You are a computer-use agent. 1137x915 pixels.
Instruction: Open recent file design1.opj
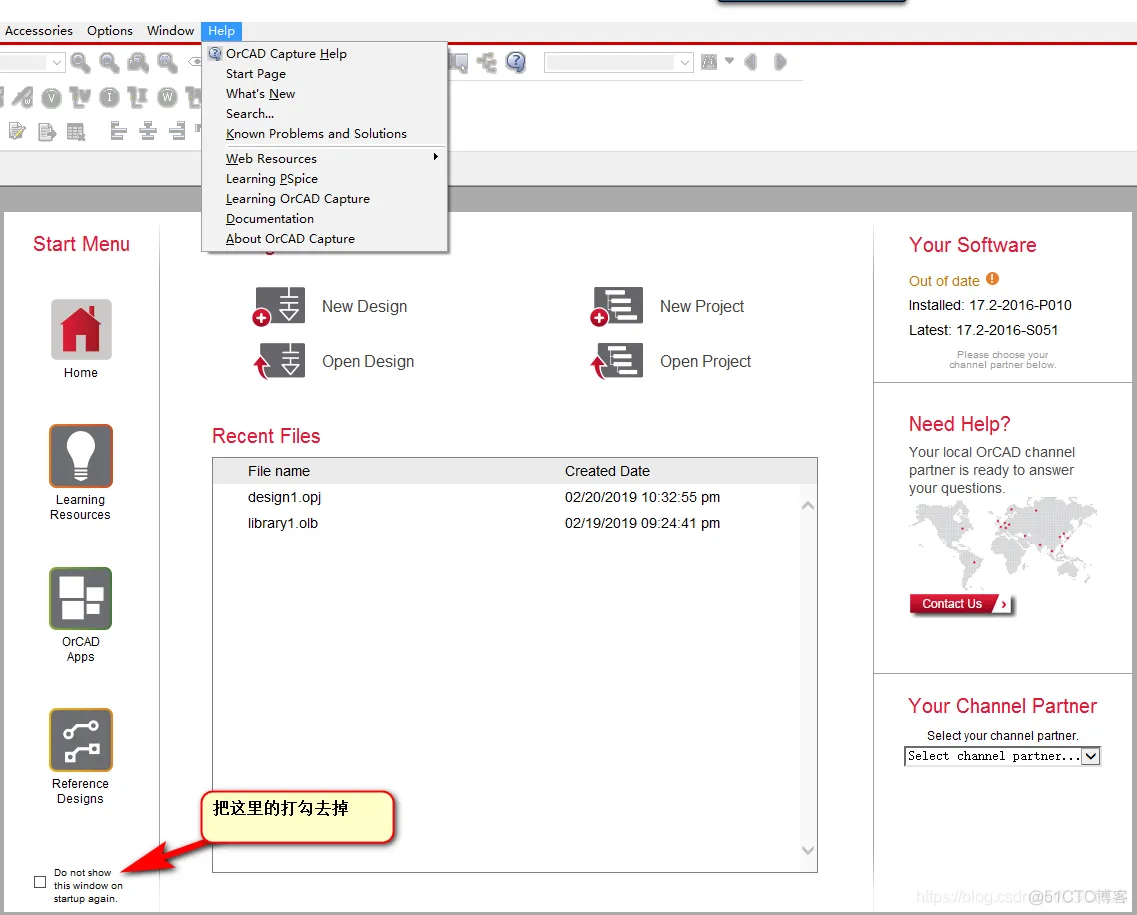(x=284, y=497)
